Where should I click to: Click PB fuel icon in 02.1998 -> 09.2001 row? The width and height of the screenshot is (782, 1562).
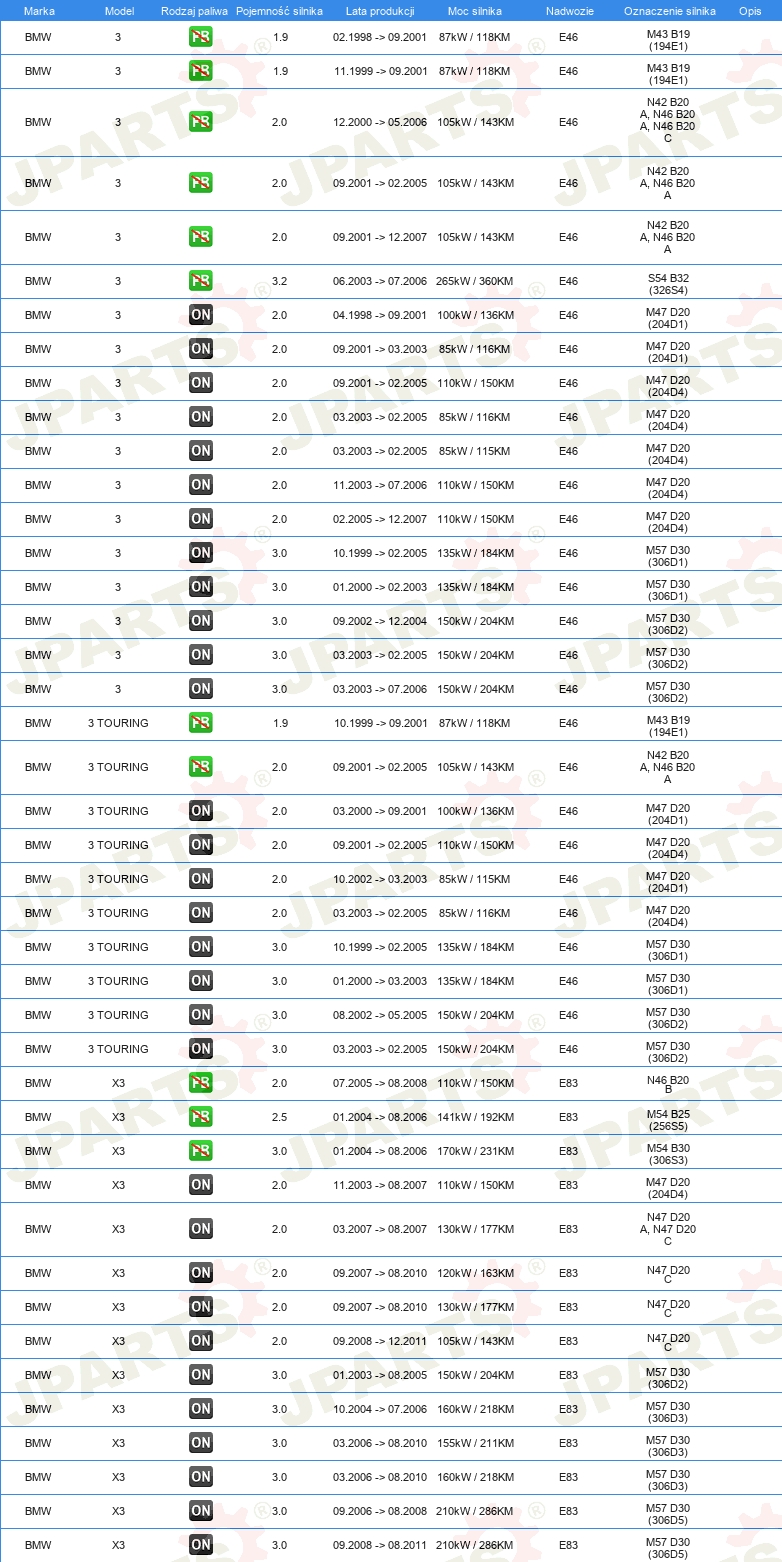pyautogui.click(x=201, y=38)
